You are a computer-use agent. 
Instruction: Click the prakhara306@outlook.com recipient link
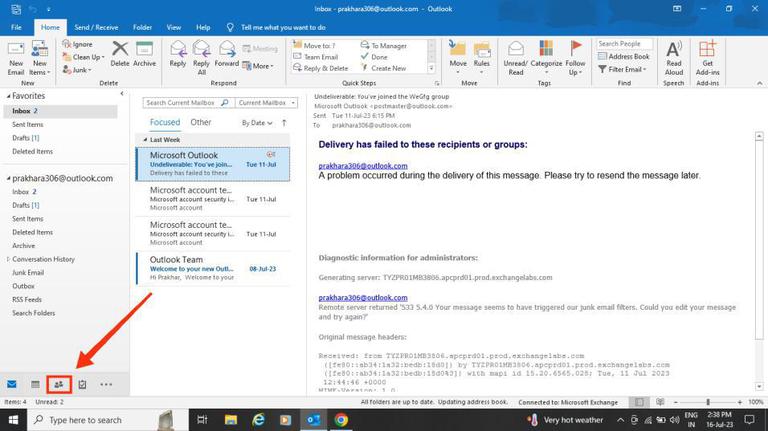[363, 166]
